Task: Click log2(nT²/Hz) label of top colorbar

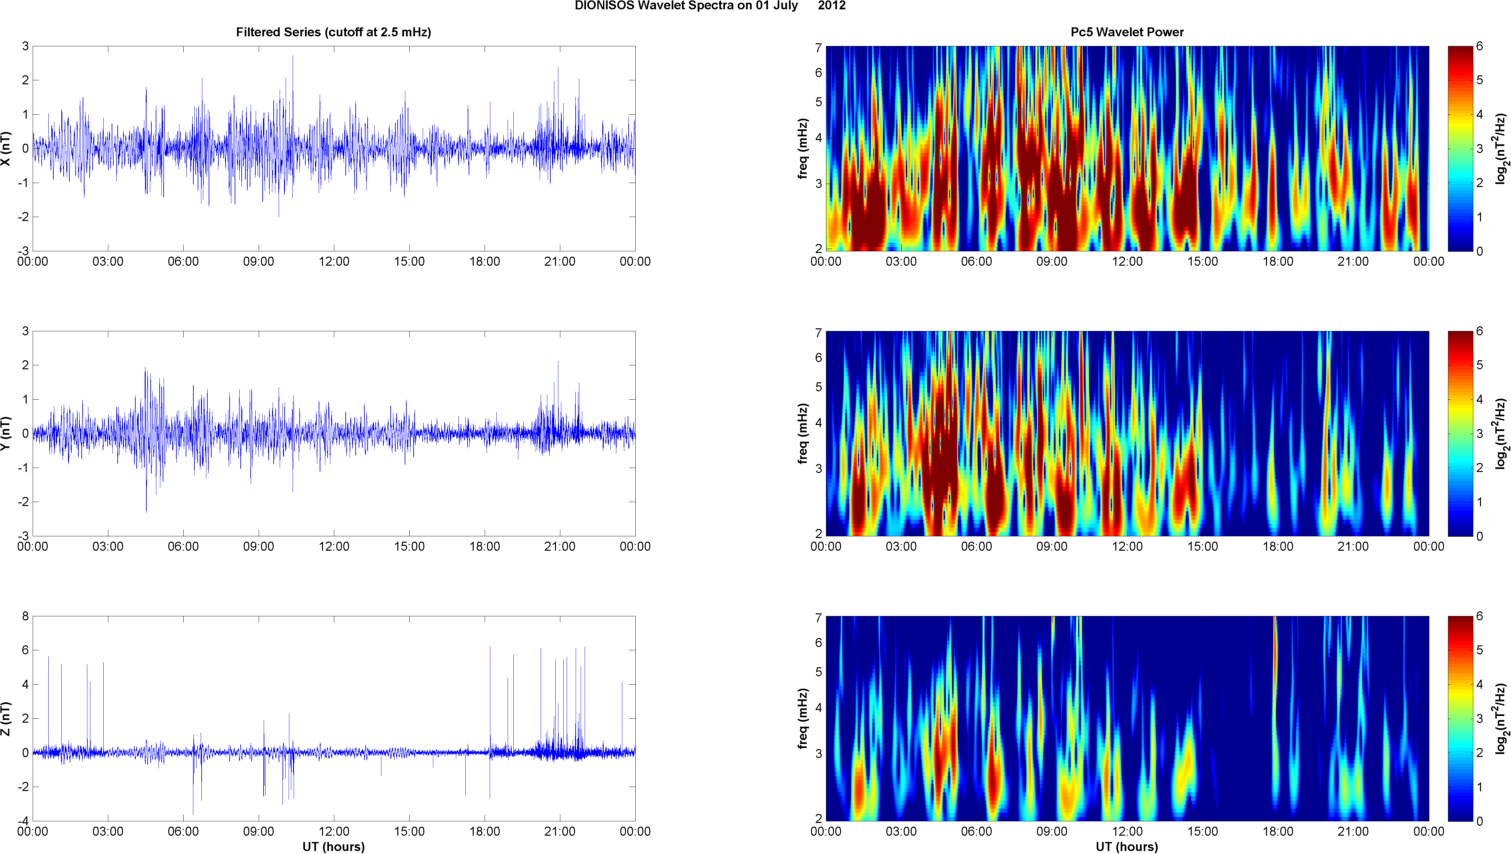Action: [1501, 148]
